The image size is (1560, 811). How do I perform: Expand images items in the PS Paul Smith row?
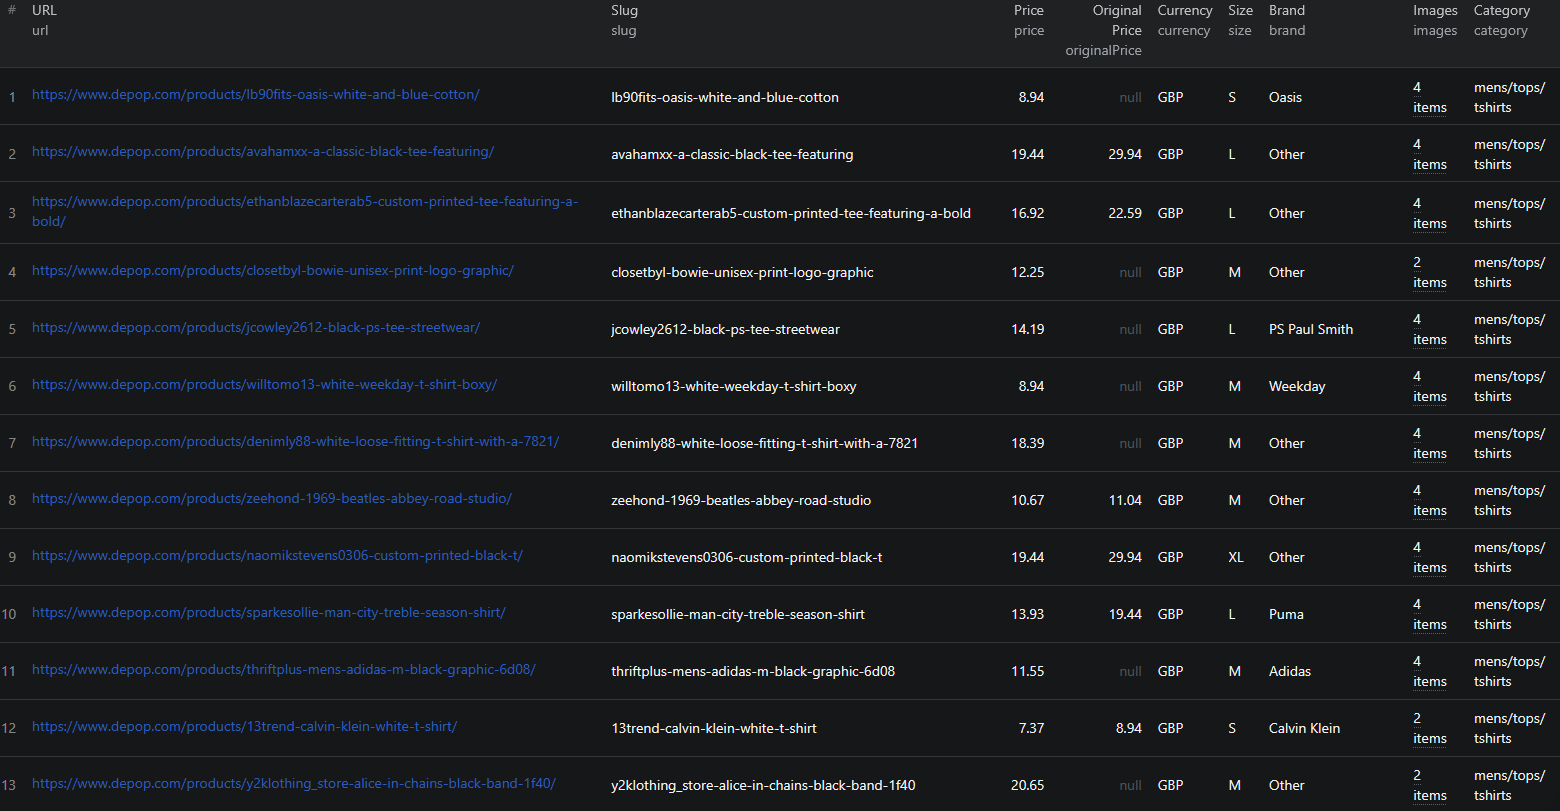coord(1429,330)
